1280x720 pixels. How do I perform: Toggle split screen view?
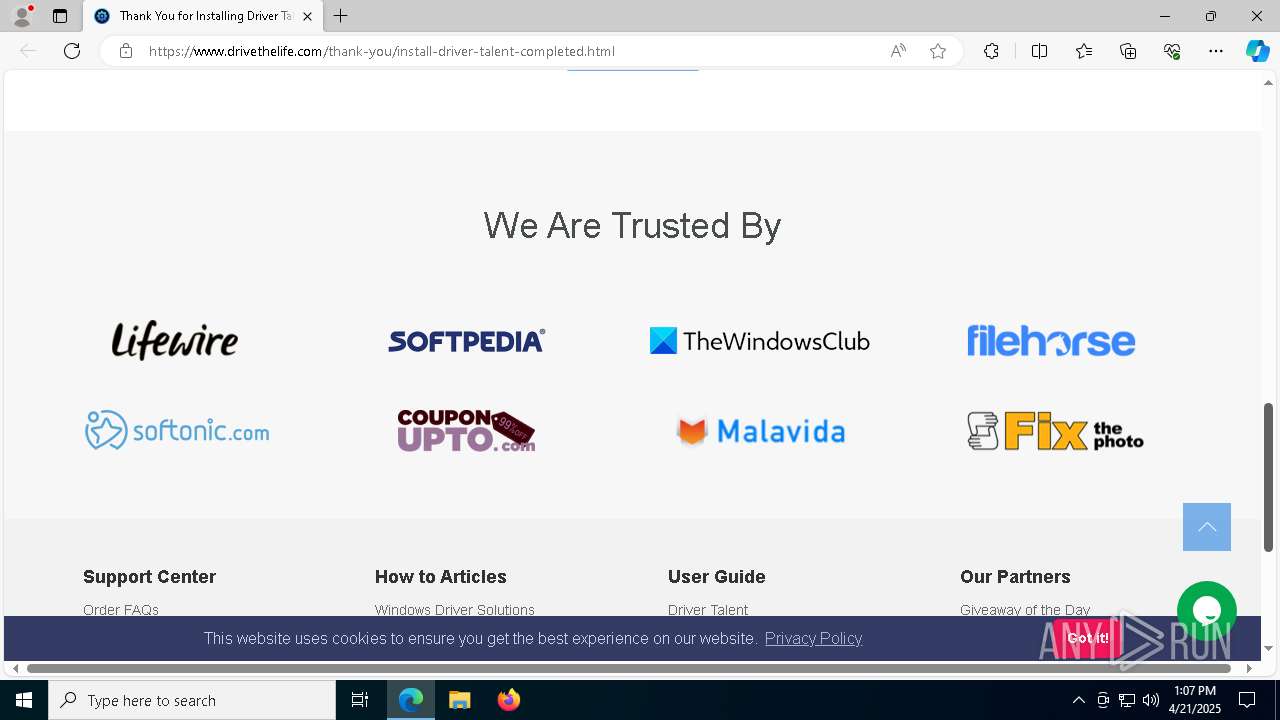pyautogui.click(x=1039, y=51)
